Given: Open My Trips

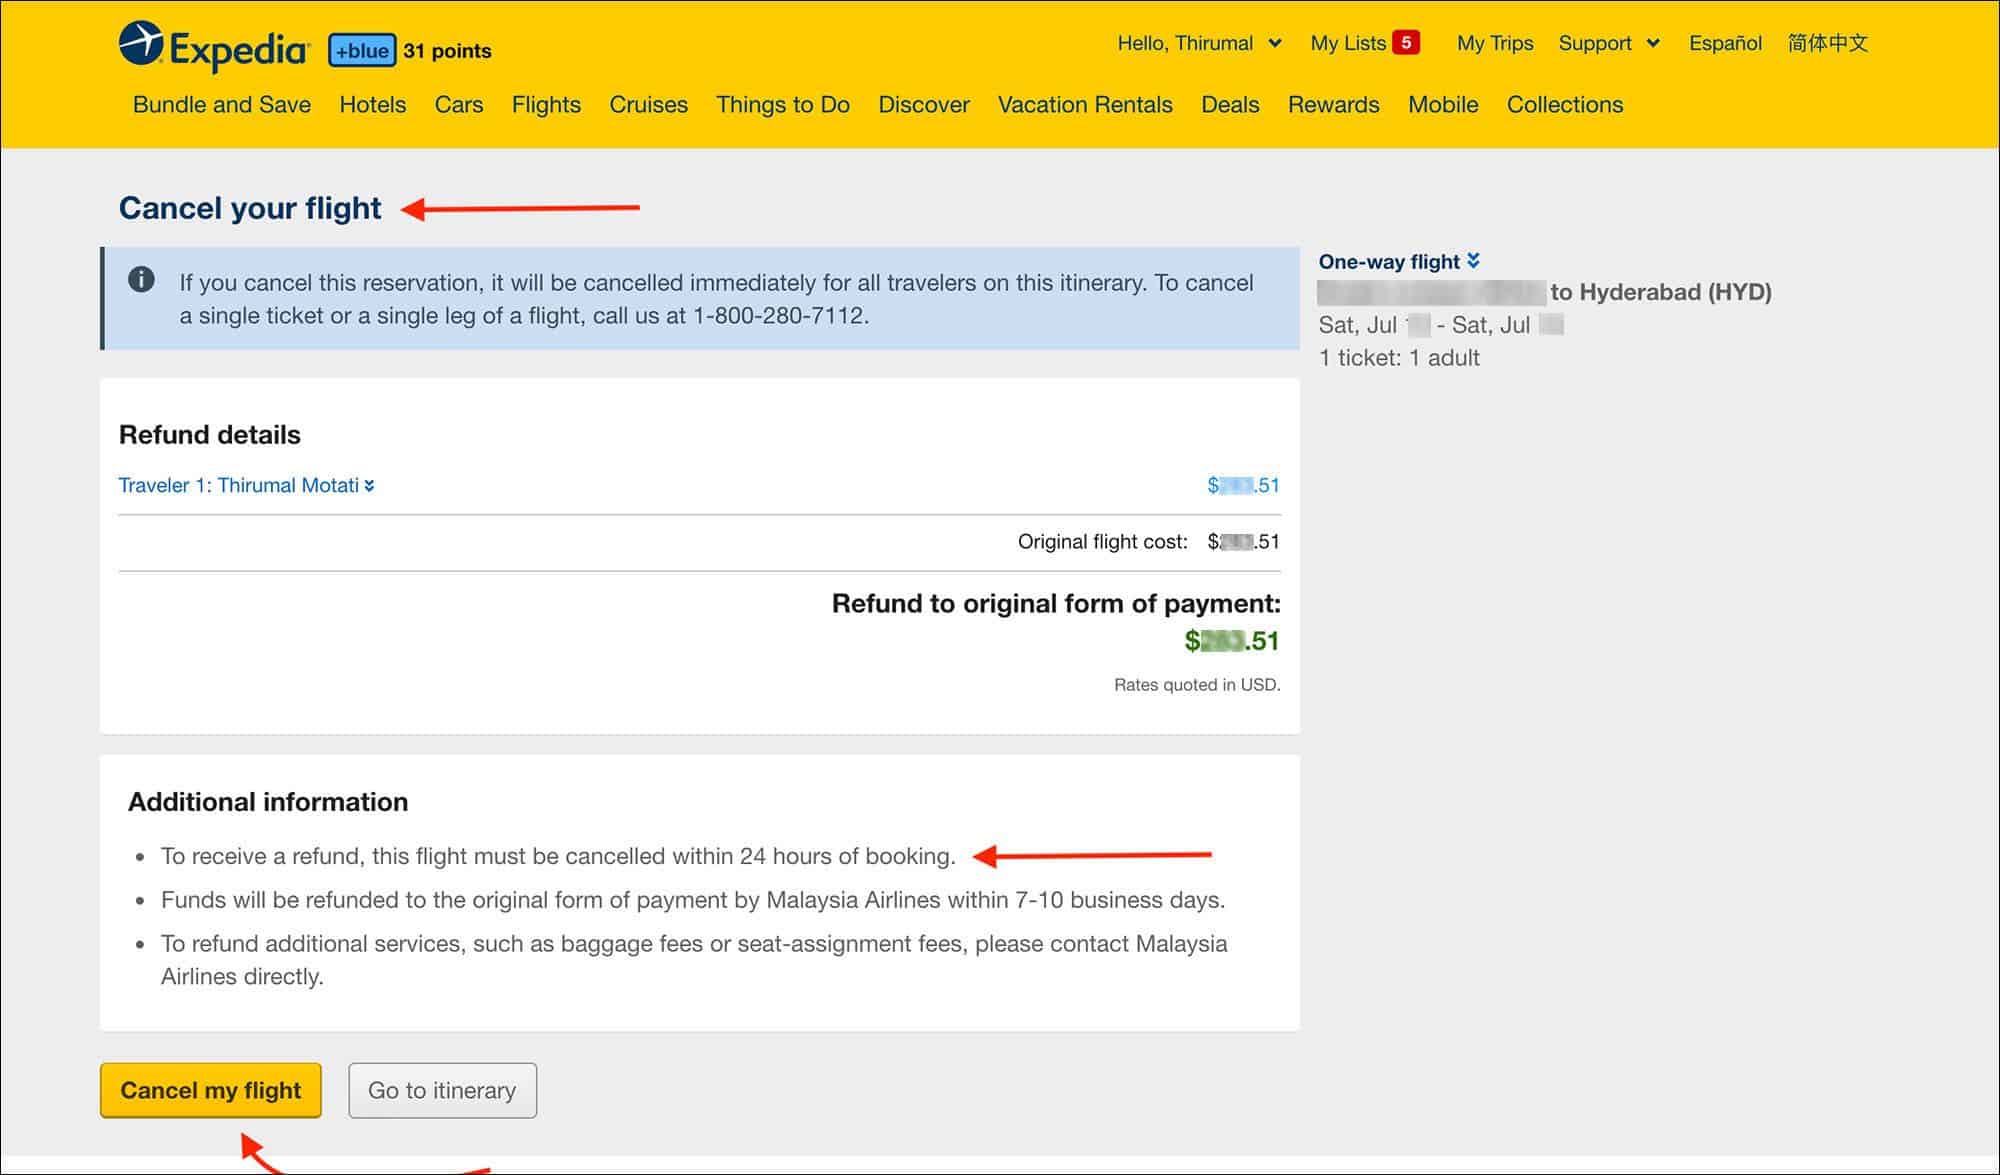Looking at the screenshot, I should (1495, 43).
